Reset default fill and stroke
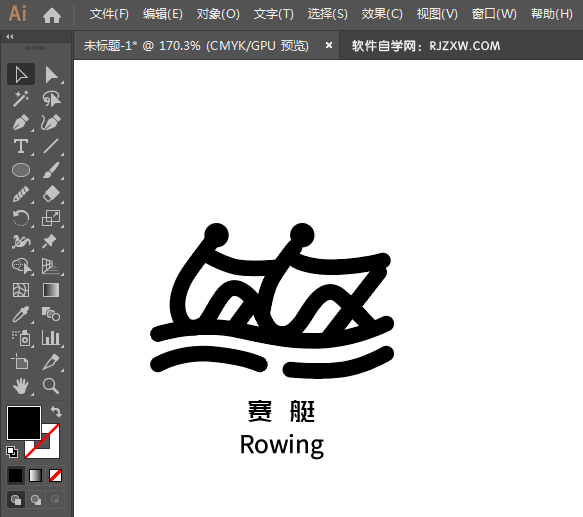 click(12, 452)
